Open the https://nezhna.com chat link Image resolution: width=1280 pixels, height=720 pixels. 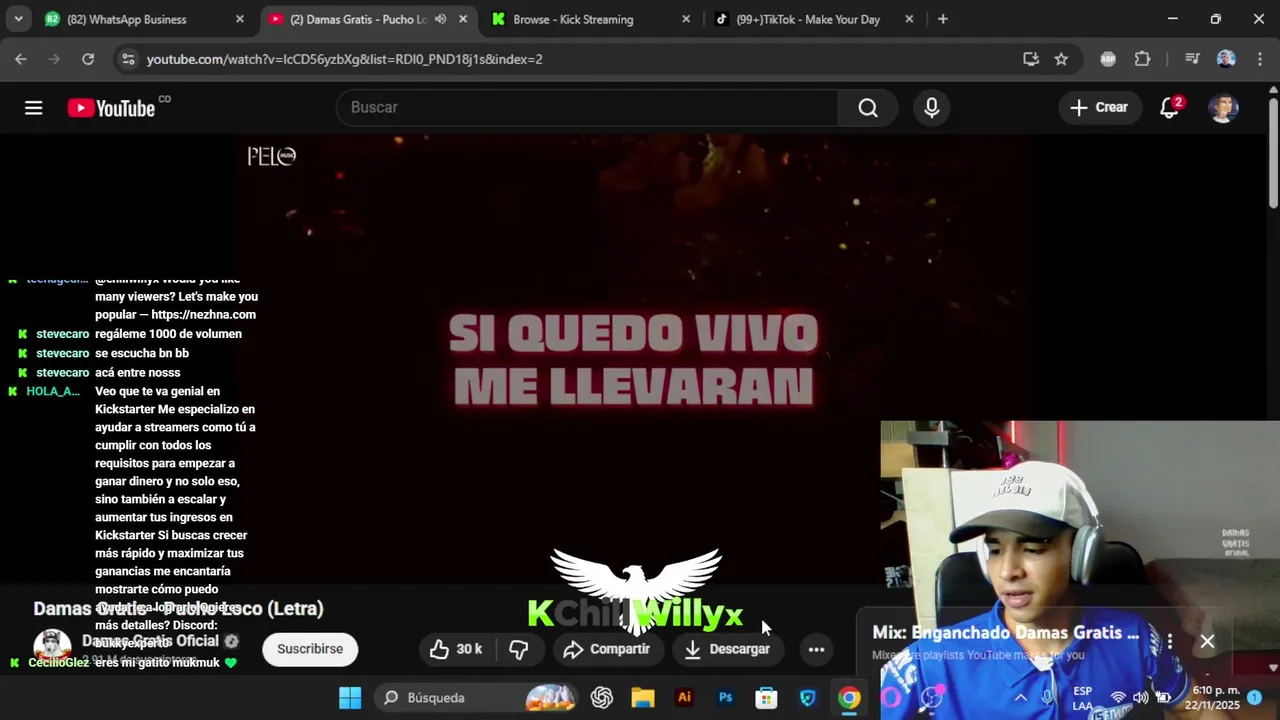[204, 314]
